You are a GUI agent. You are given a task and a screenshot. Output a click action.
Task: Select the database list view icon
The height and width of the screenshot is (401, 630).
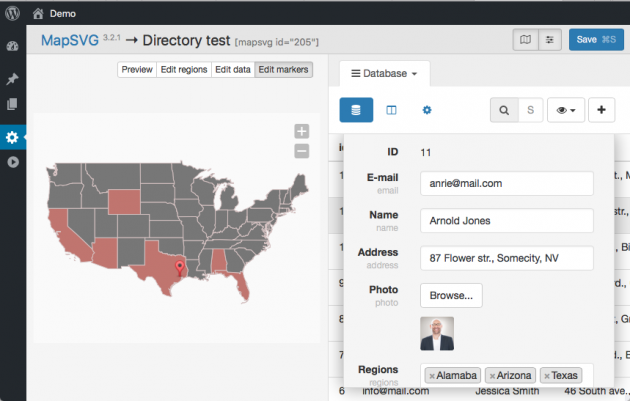[x=356, y=110]
